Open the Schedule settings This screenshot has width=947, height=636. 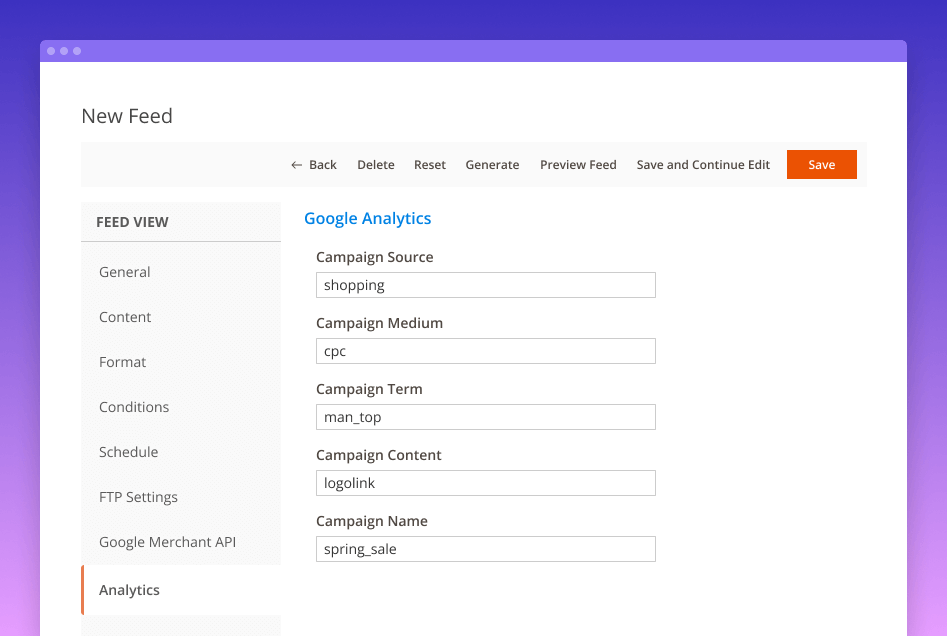tap(128, 452)
